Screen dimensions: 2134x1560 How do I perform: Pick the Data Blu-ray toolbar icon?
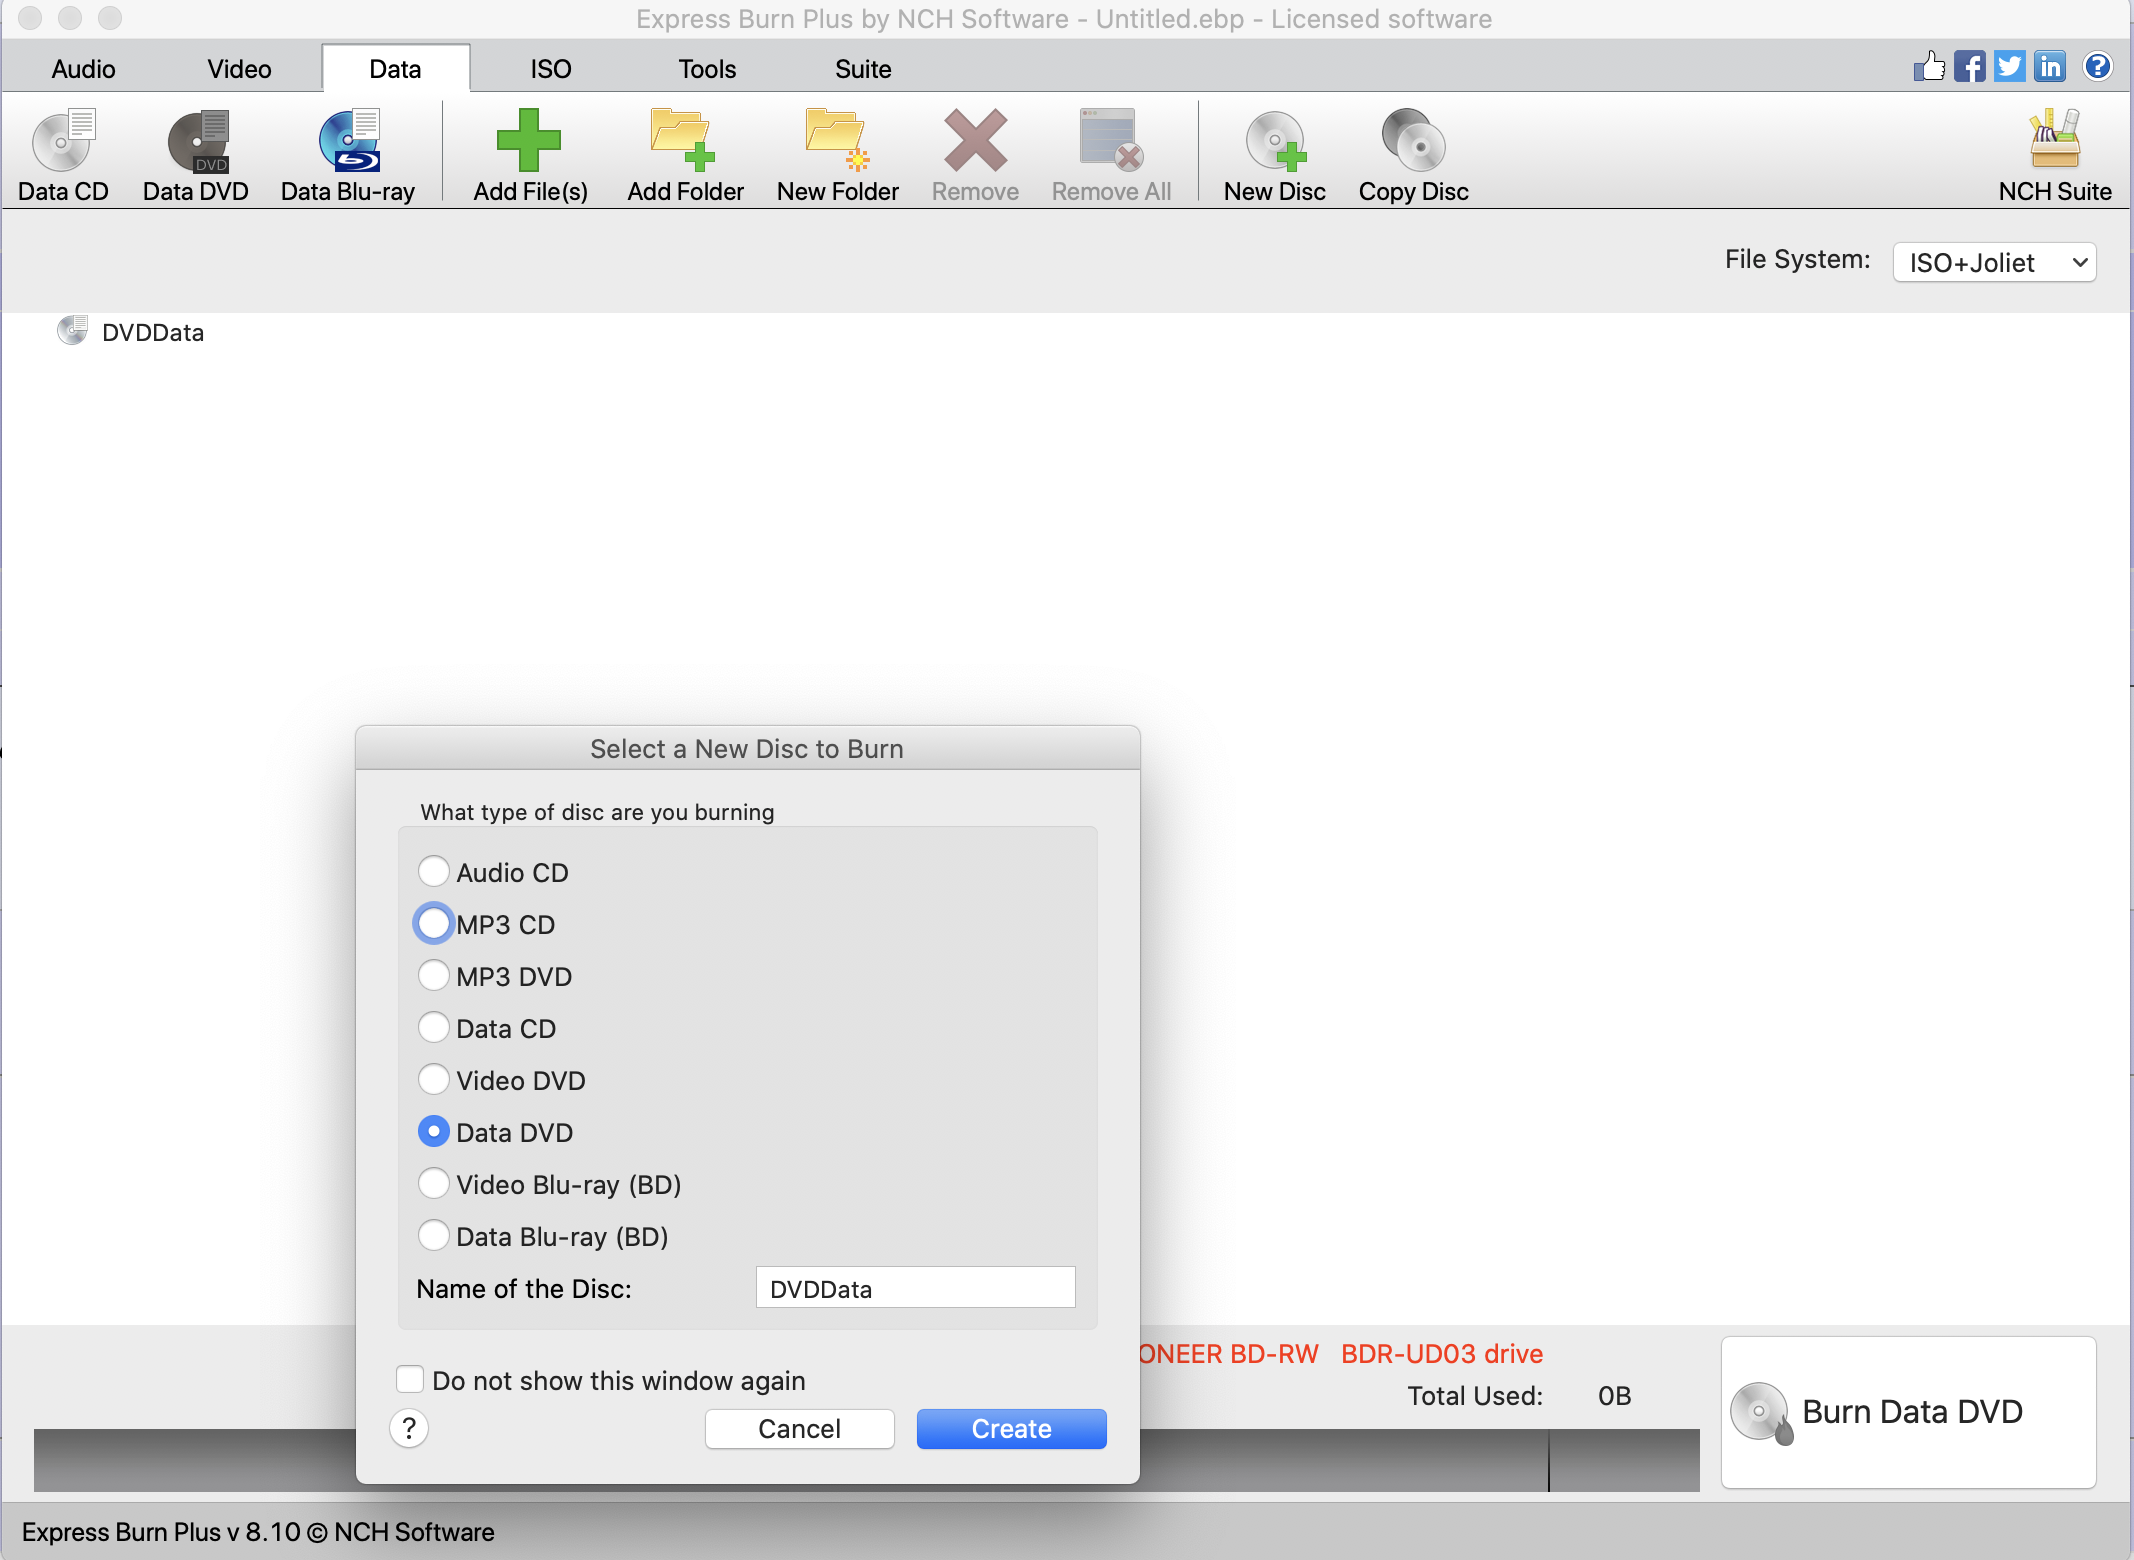(348, 156)
